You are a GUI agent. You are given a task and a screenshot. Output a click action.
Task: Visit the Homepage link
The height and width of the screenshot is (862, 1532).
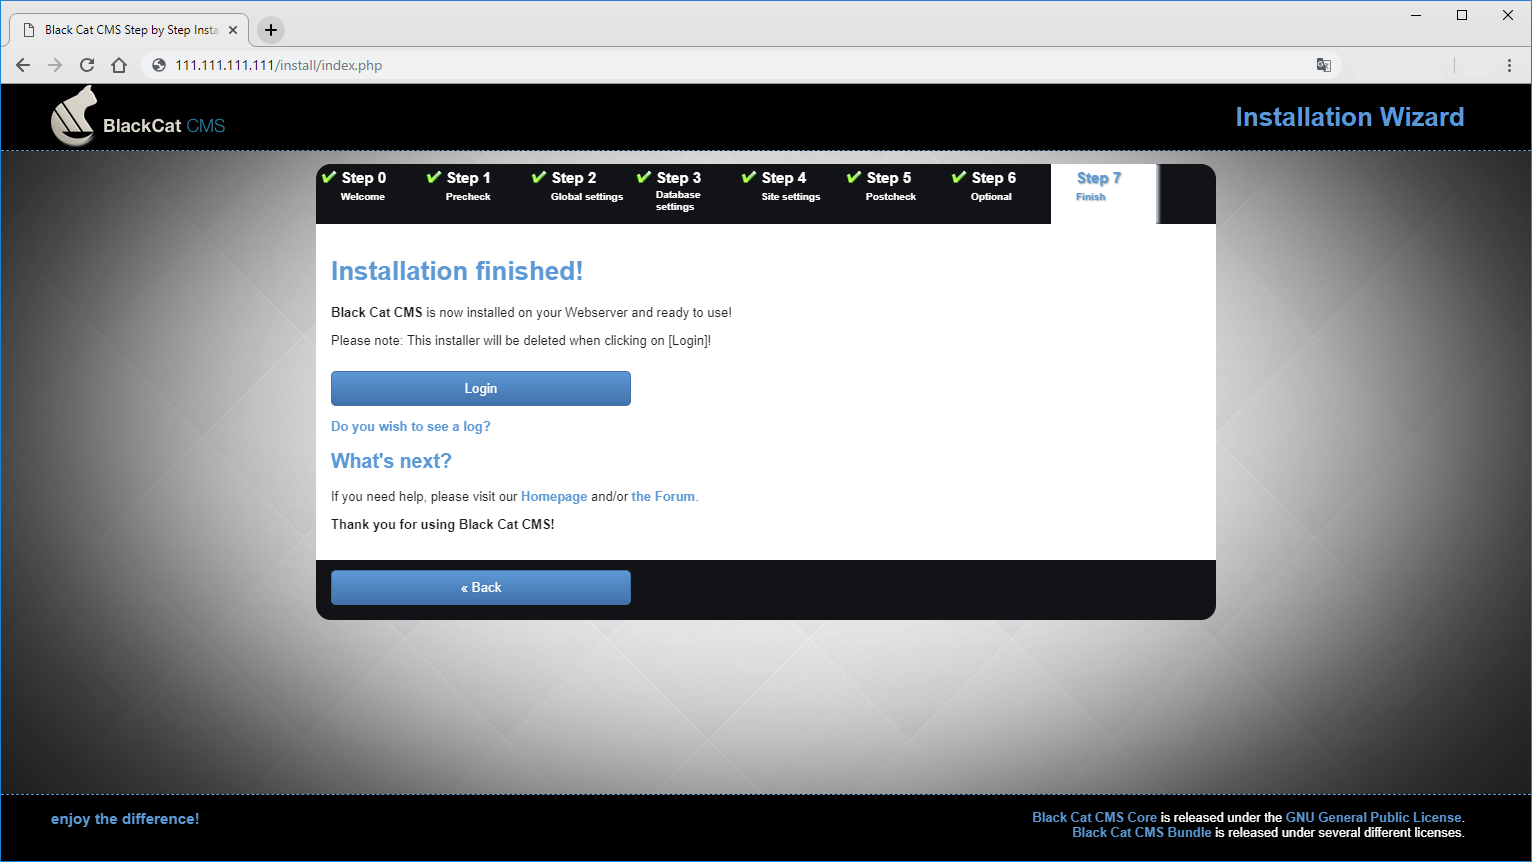click(554, 496)
